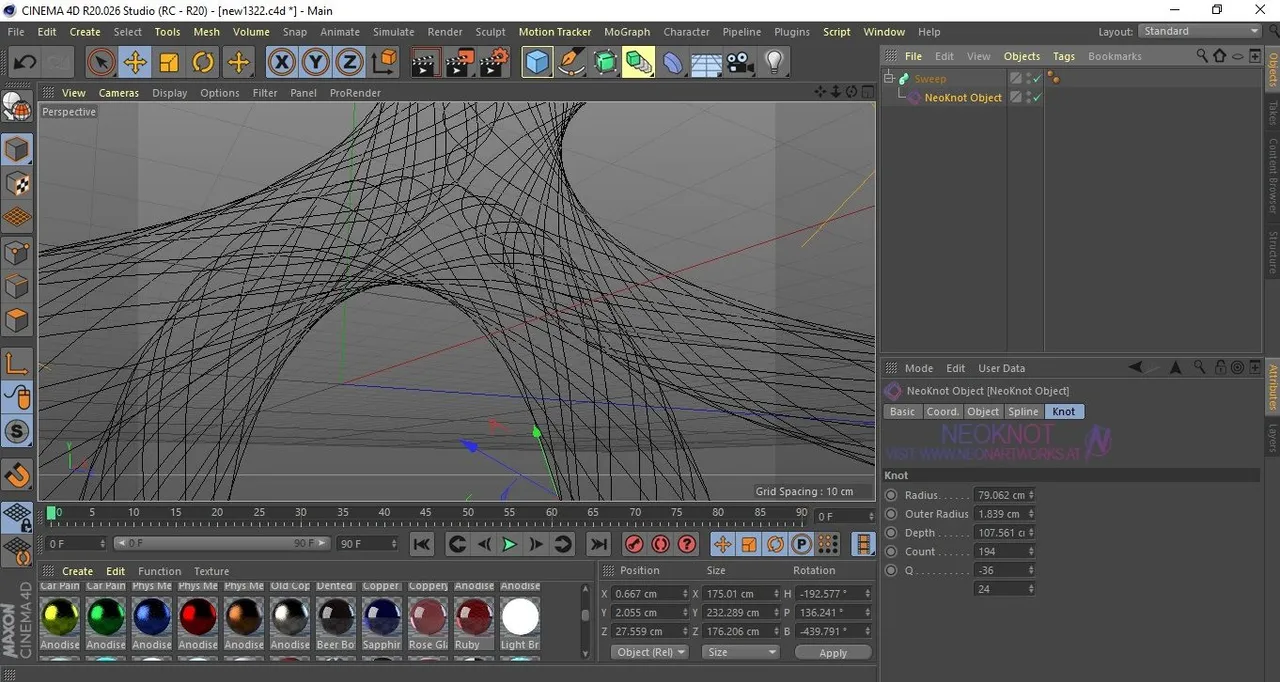
Task: Select the Sapphire blue material
Action: point(381,617)
